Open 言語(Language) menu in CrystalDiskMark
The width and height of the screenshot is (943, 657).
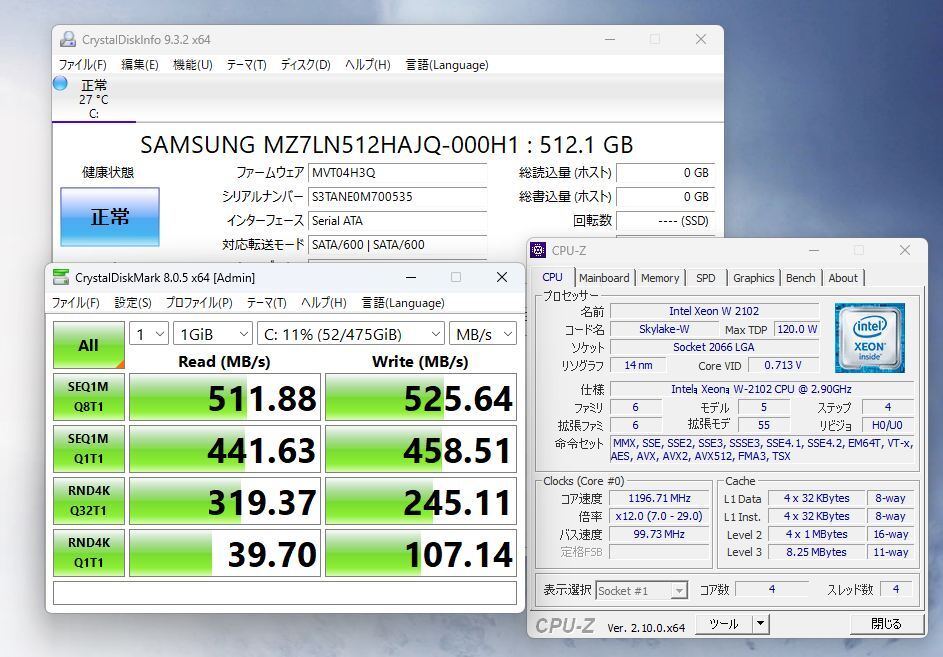(x=403, y=303)
